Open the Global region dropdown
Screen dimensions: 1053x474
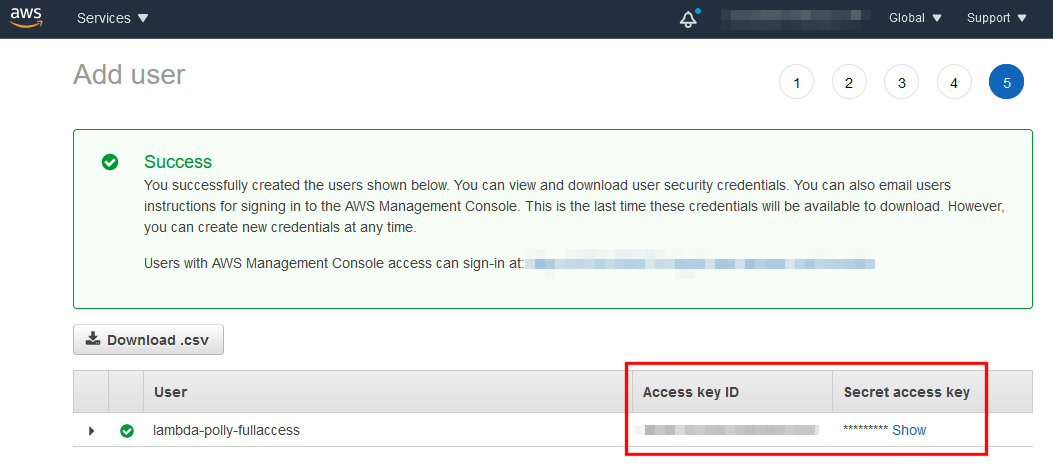tap(915, 18)
